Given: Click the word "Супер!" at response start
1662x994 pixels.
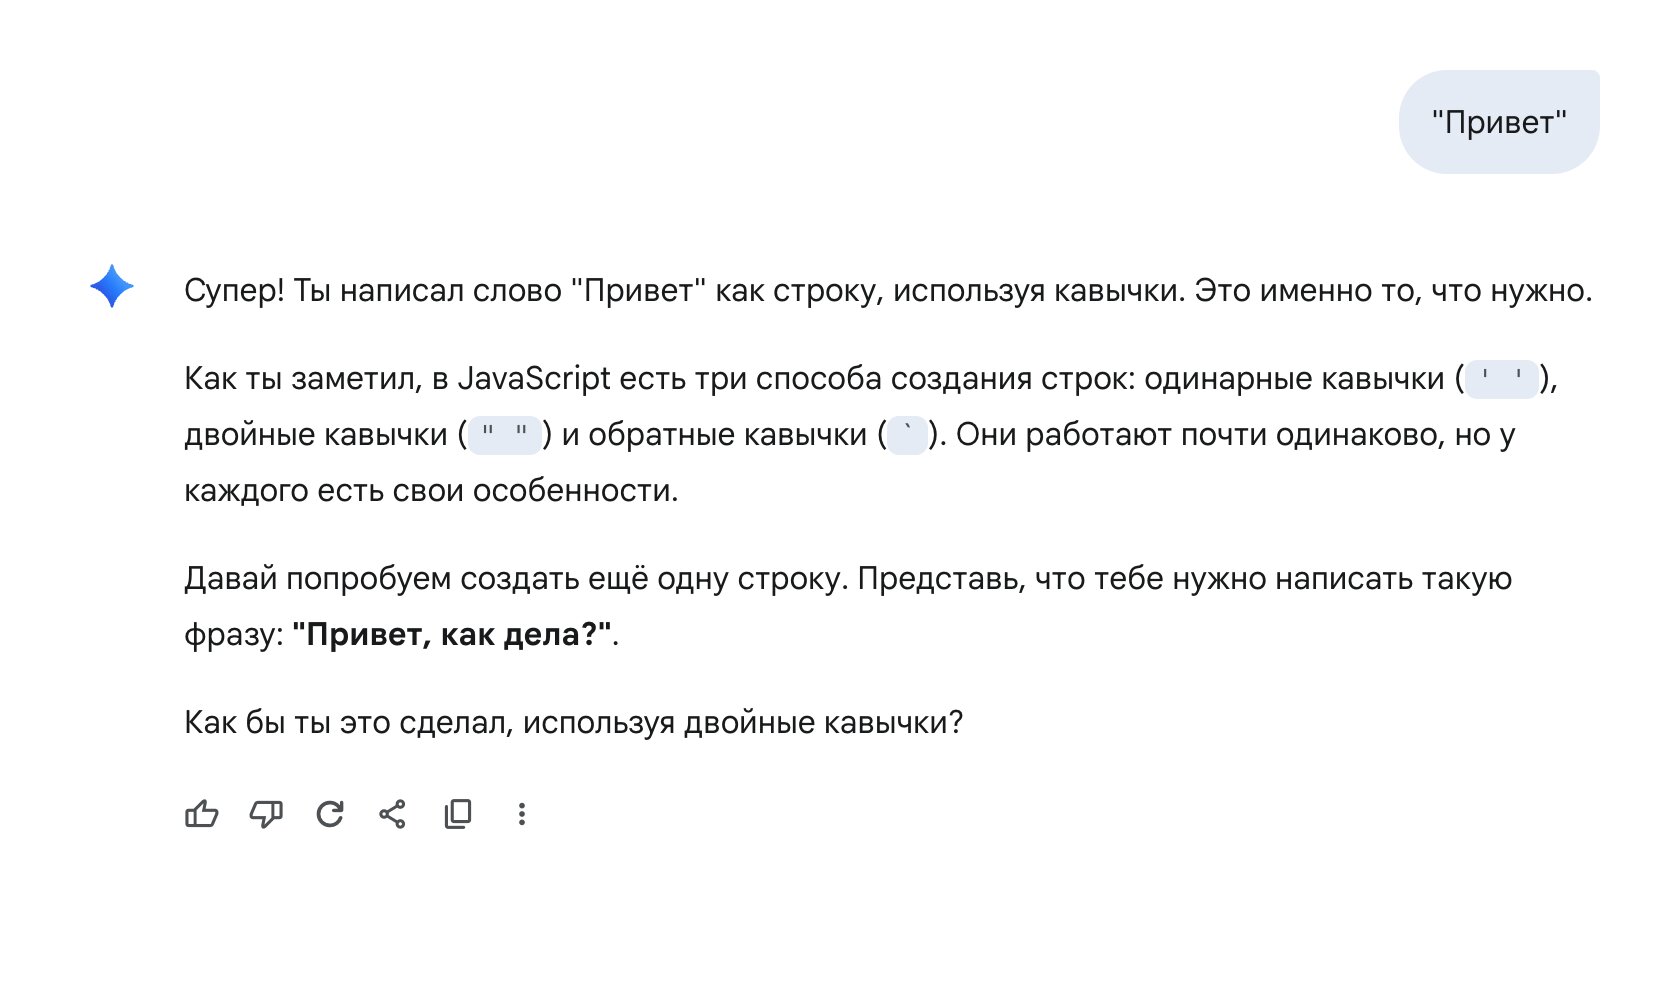Looking at the screenshot, I should [235, 291].
